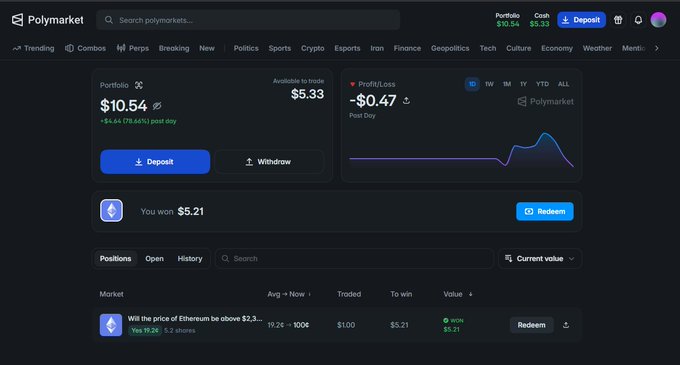Open the Sports category
The image size is (680, 365).
(280, 48)
